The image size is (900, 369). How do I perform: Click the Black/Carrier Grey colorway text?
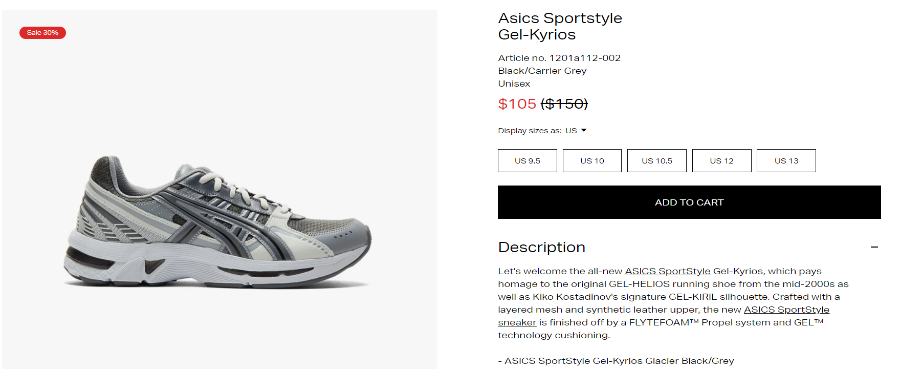(x=542, y=71)
